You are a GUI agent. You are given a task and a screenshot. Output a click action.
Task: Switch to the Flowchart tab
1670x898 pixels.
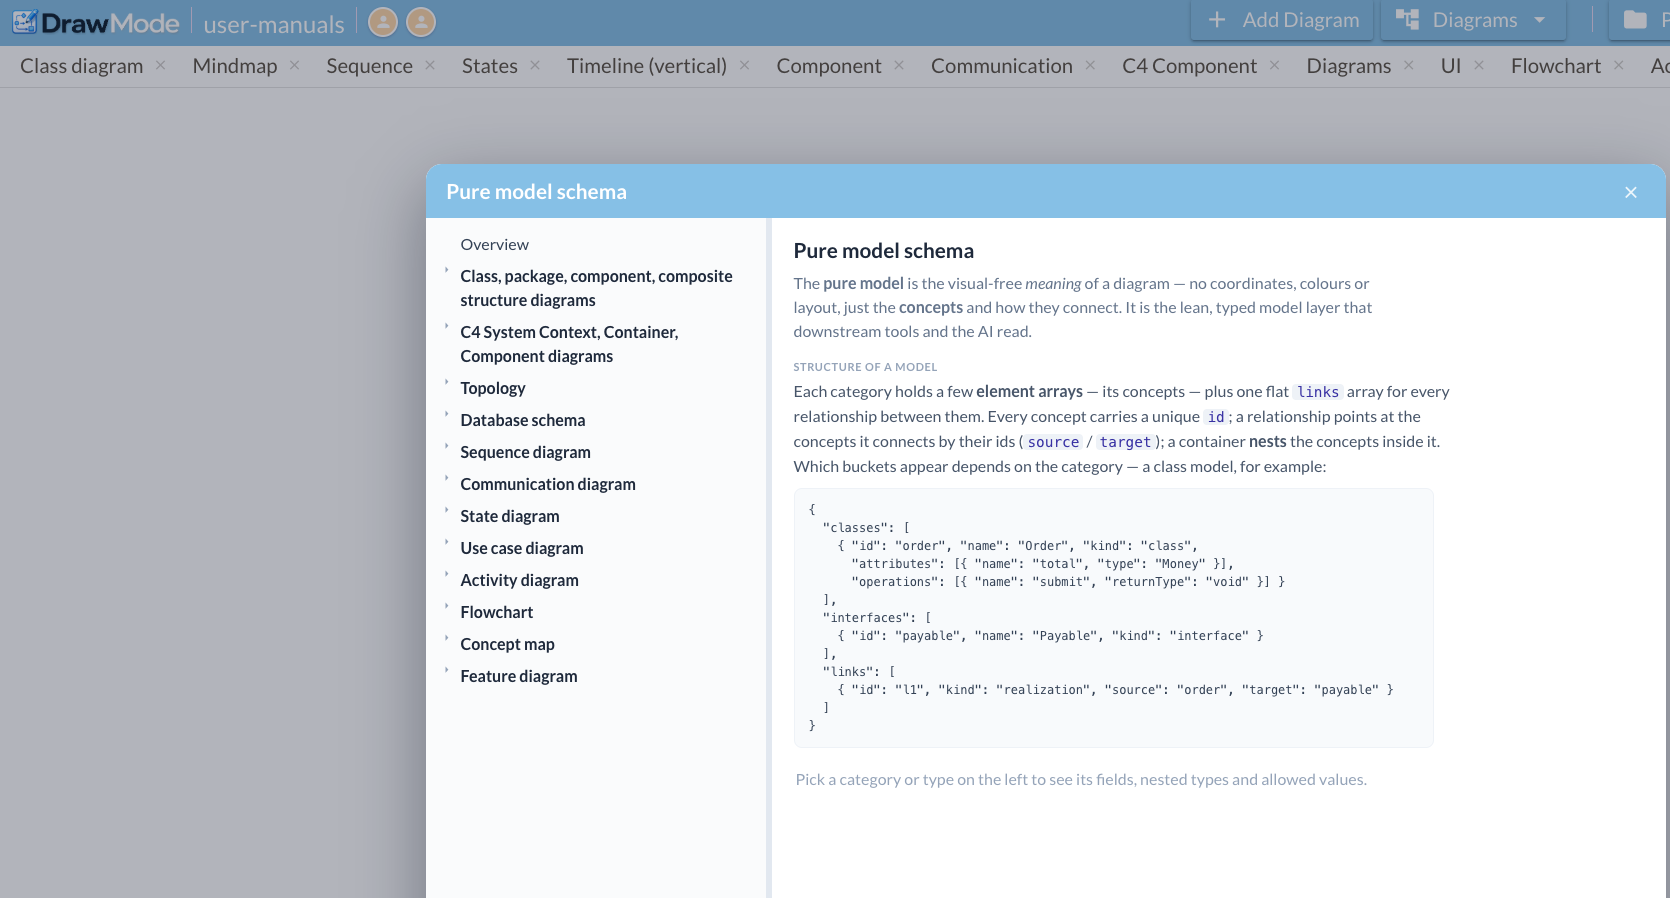[x=1556, y=66]
